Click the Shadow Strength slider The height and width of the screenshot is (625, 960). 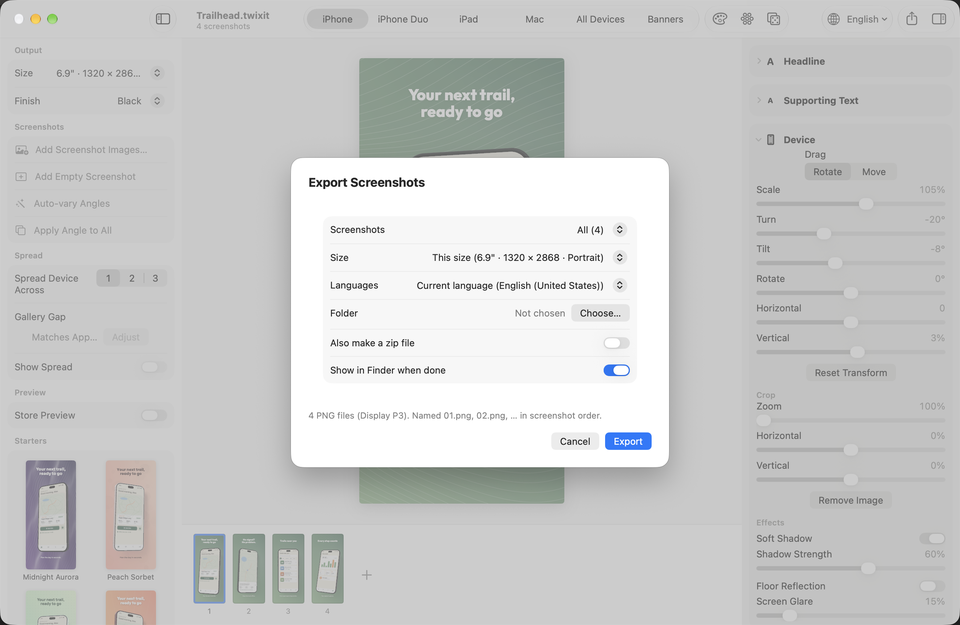(850, 568)
